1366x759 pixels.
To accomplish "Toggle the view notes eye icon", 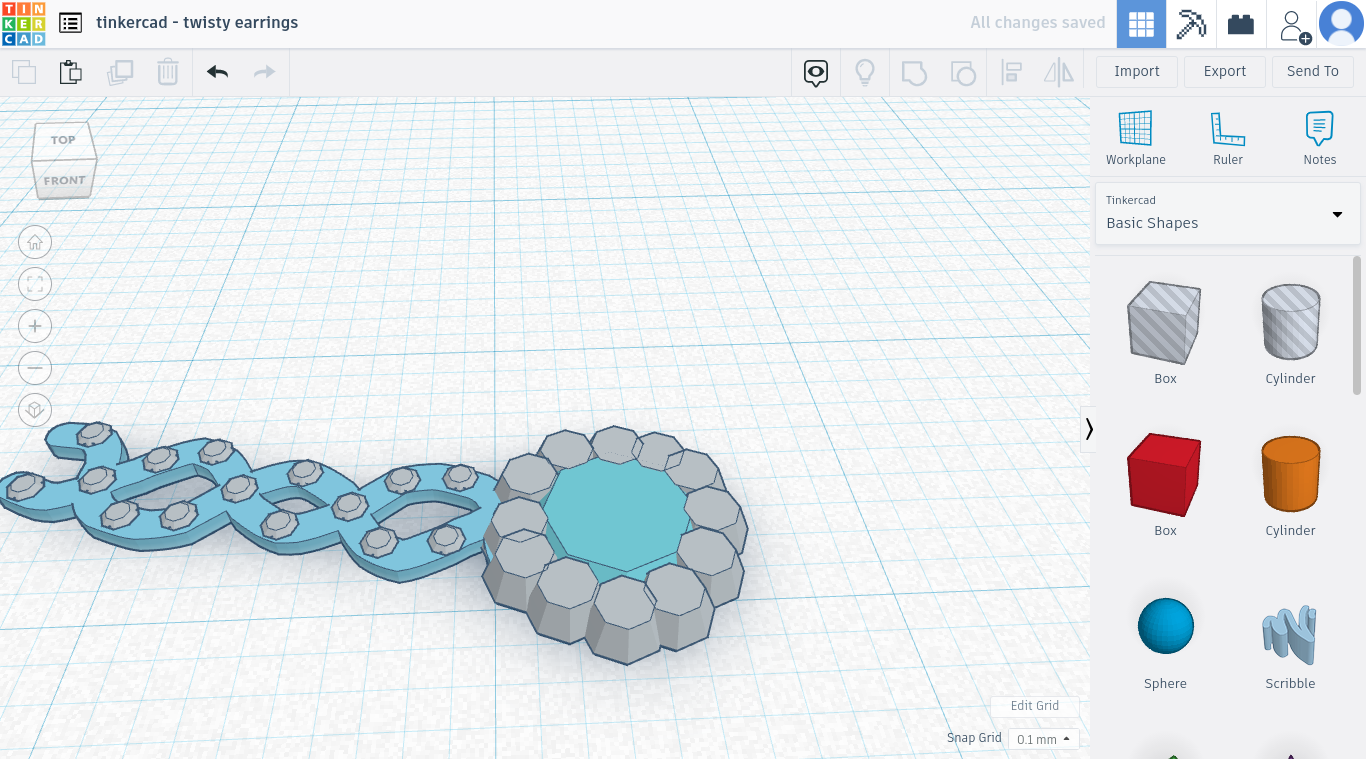I will click(816, 72).
